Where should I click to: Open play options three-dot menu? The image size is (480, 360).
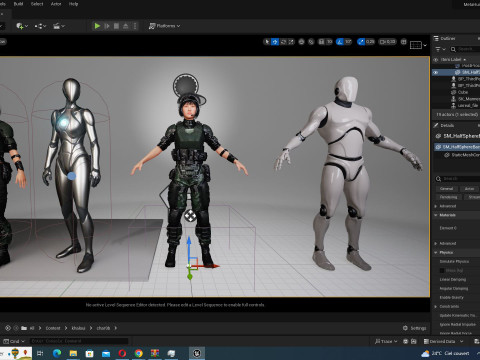(x=135, y=26)
